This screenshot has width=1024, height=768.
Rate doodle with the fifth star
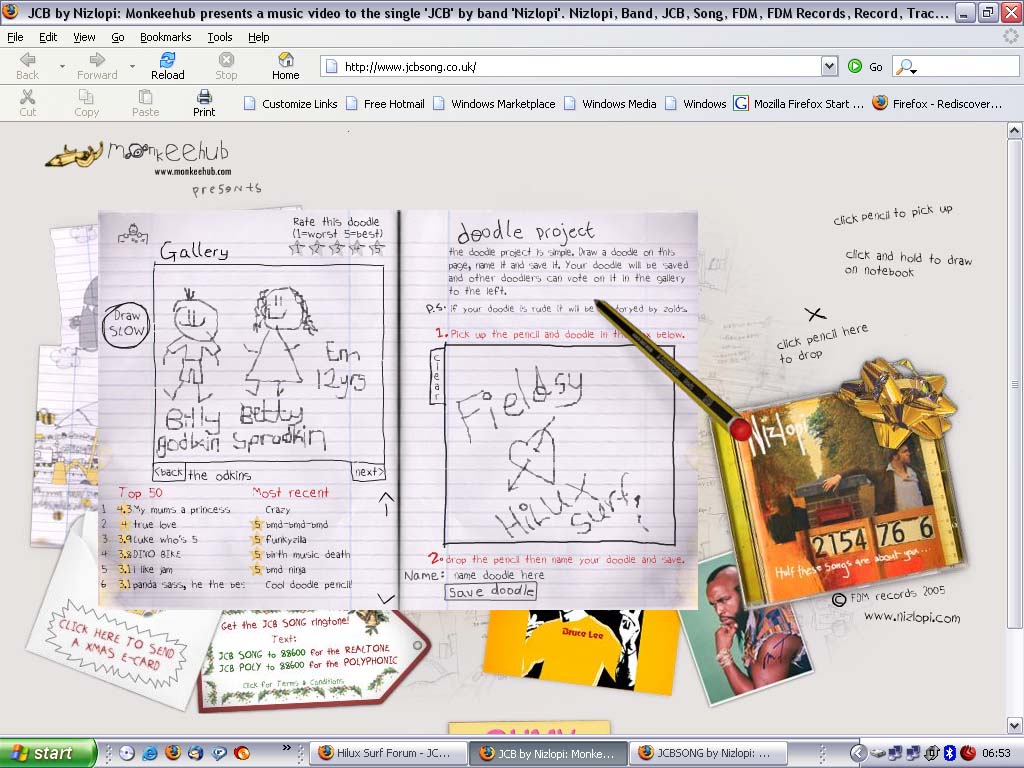click(x=375, y=248)
